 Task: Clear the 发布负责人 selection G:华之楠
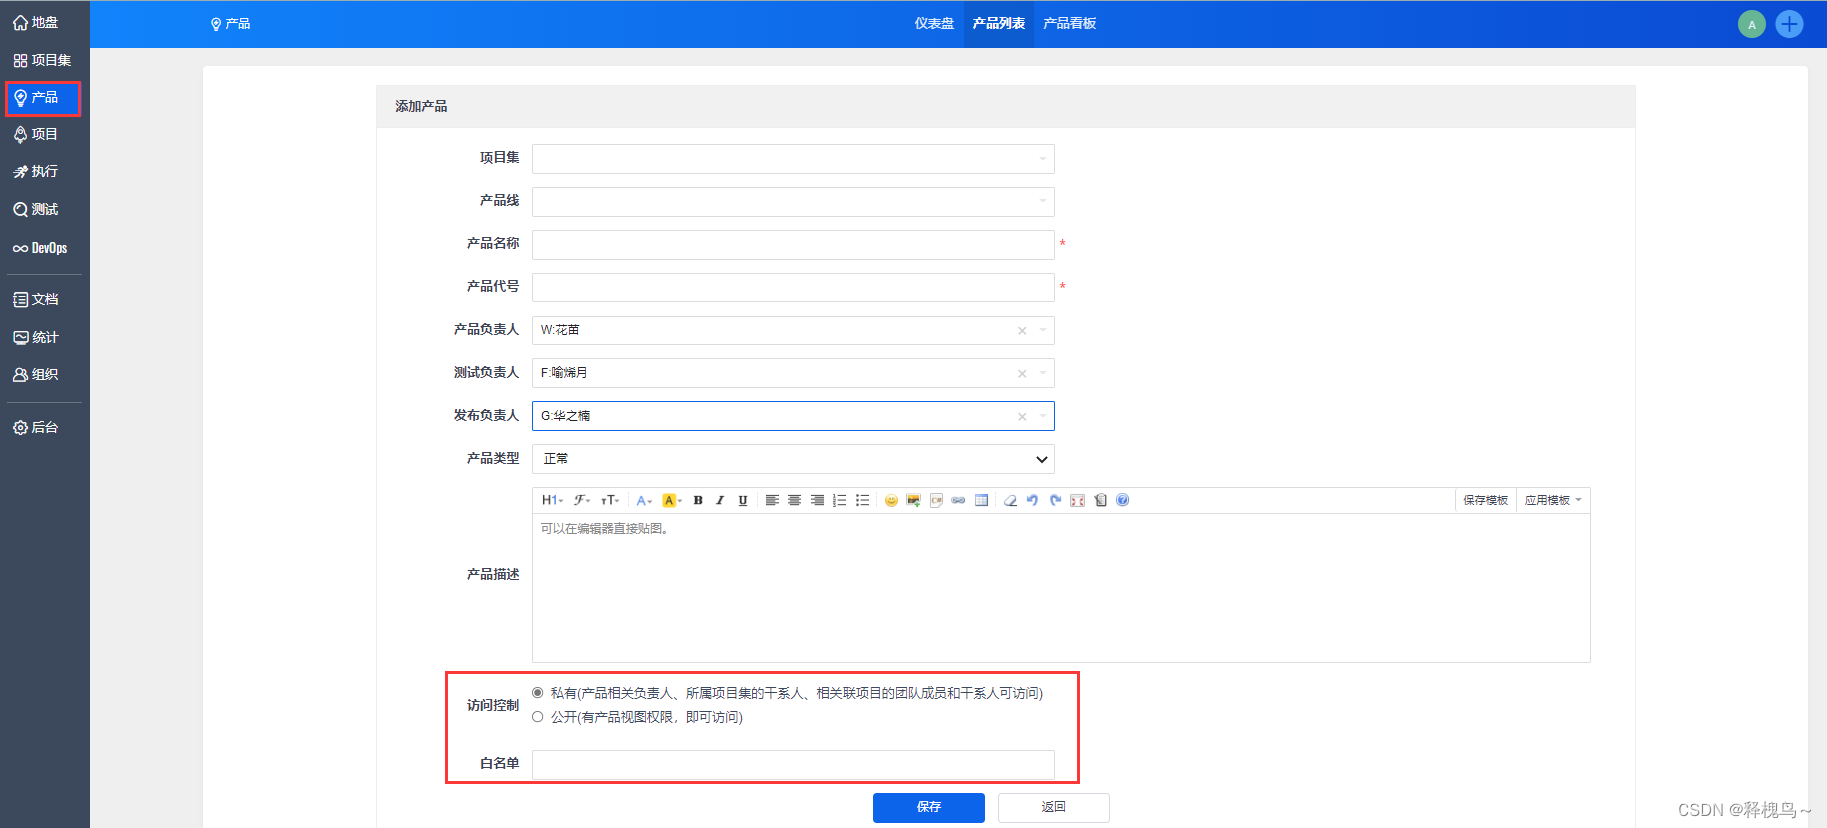tap(1022, 417)
